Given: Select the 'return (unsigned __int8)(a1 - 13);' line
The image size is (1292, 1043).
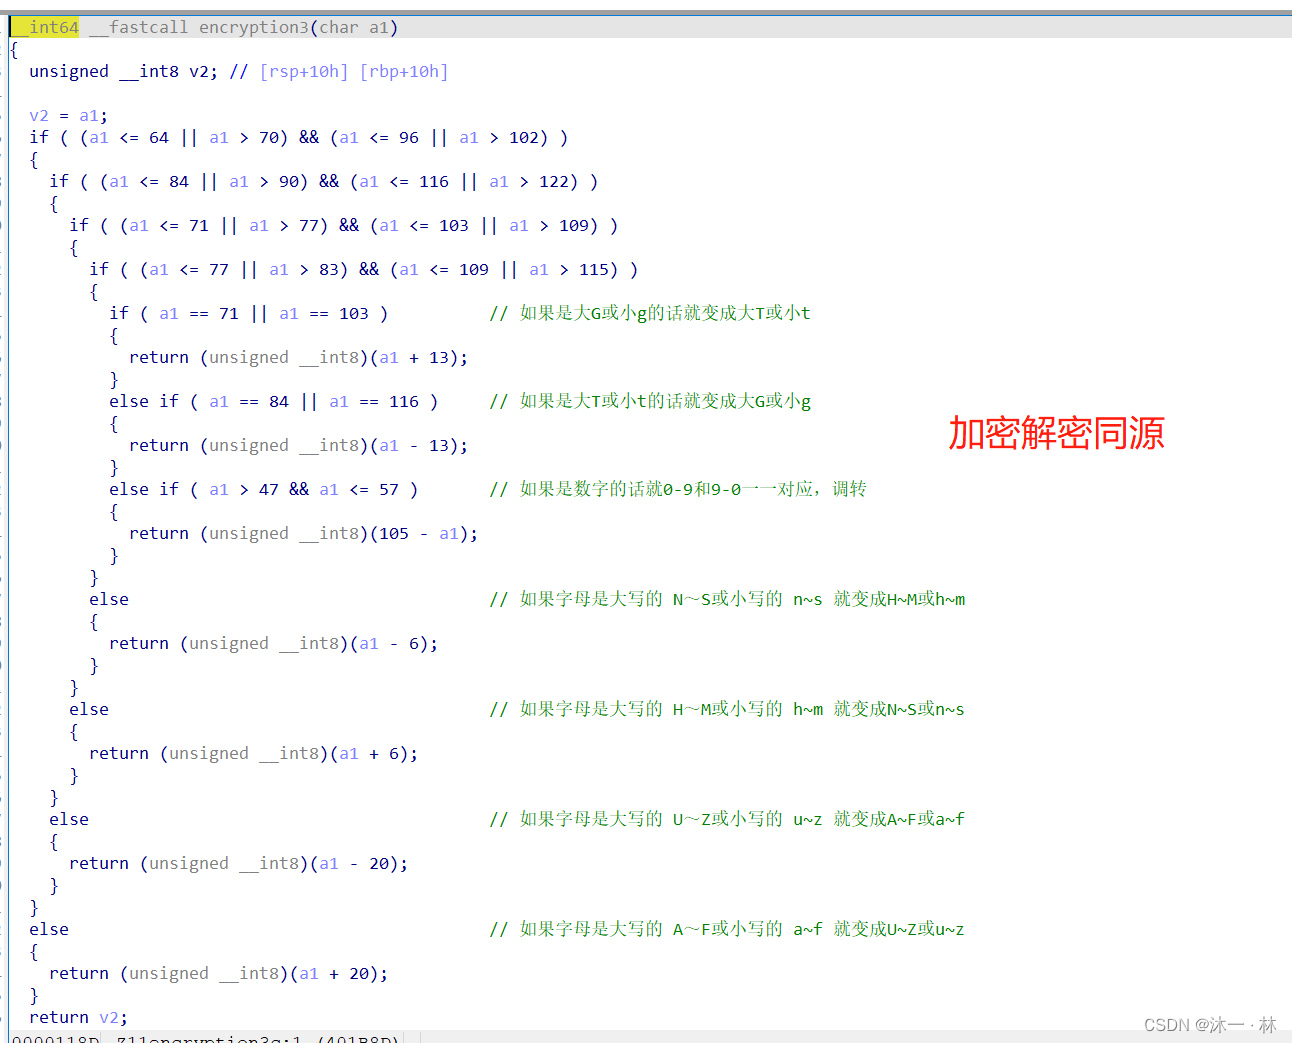Looking at the screenshot, I should coord(298,445).
